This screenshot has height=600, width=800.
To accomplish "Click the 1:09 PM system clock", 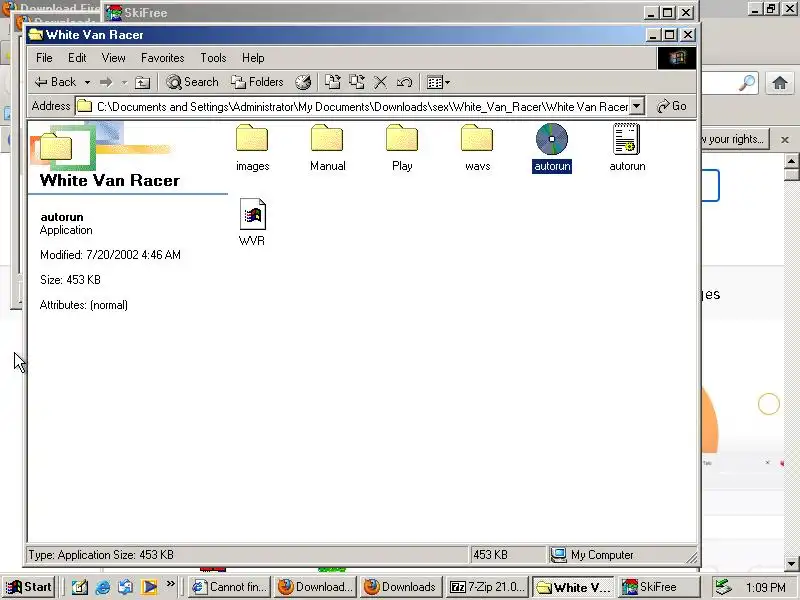I will point(765,587).
